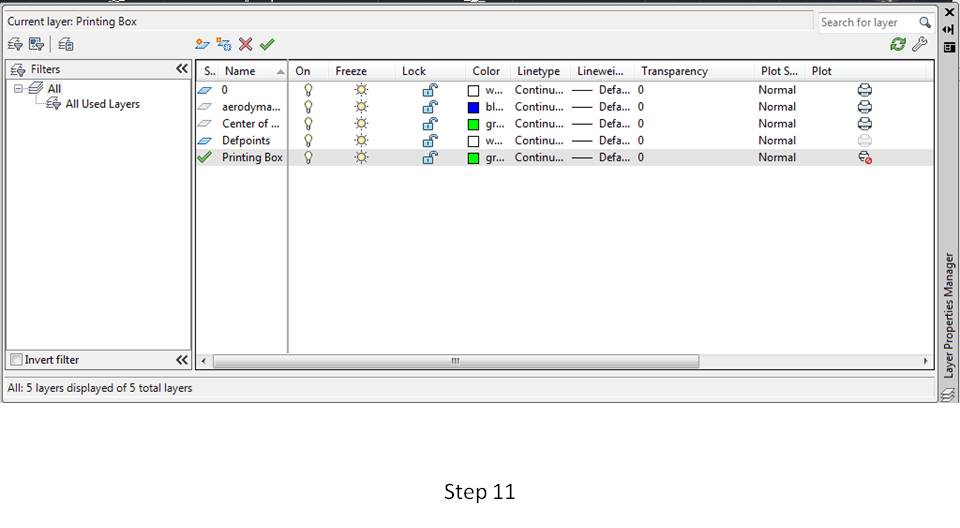Turn off layer 0 light bulb
This screenshot has height=528, width=960.
pyautogui.click(x=309, y=90)
